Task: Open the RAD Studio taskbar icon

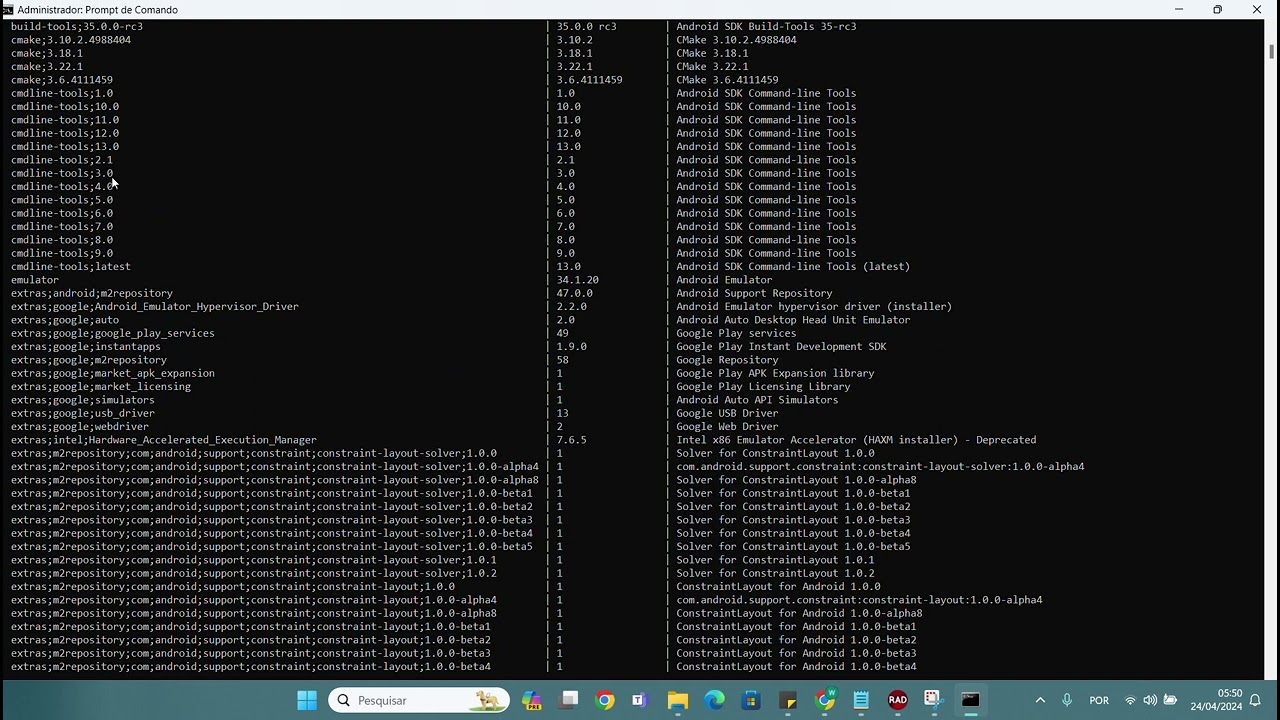Action: 898,700
